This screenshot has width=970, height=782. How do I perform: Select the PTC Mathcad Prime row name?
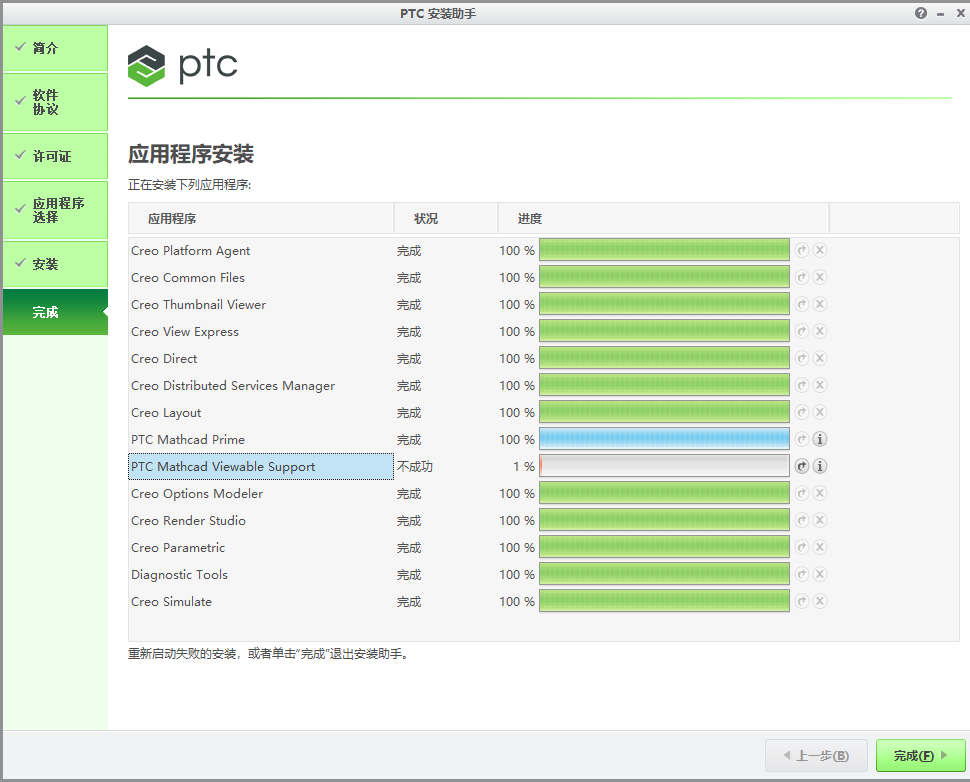click(188, 440)
